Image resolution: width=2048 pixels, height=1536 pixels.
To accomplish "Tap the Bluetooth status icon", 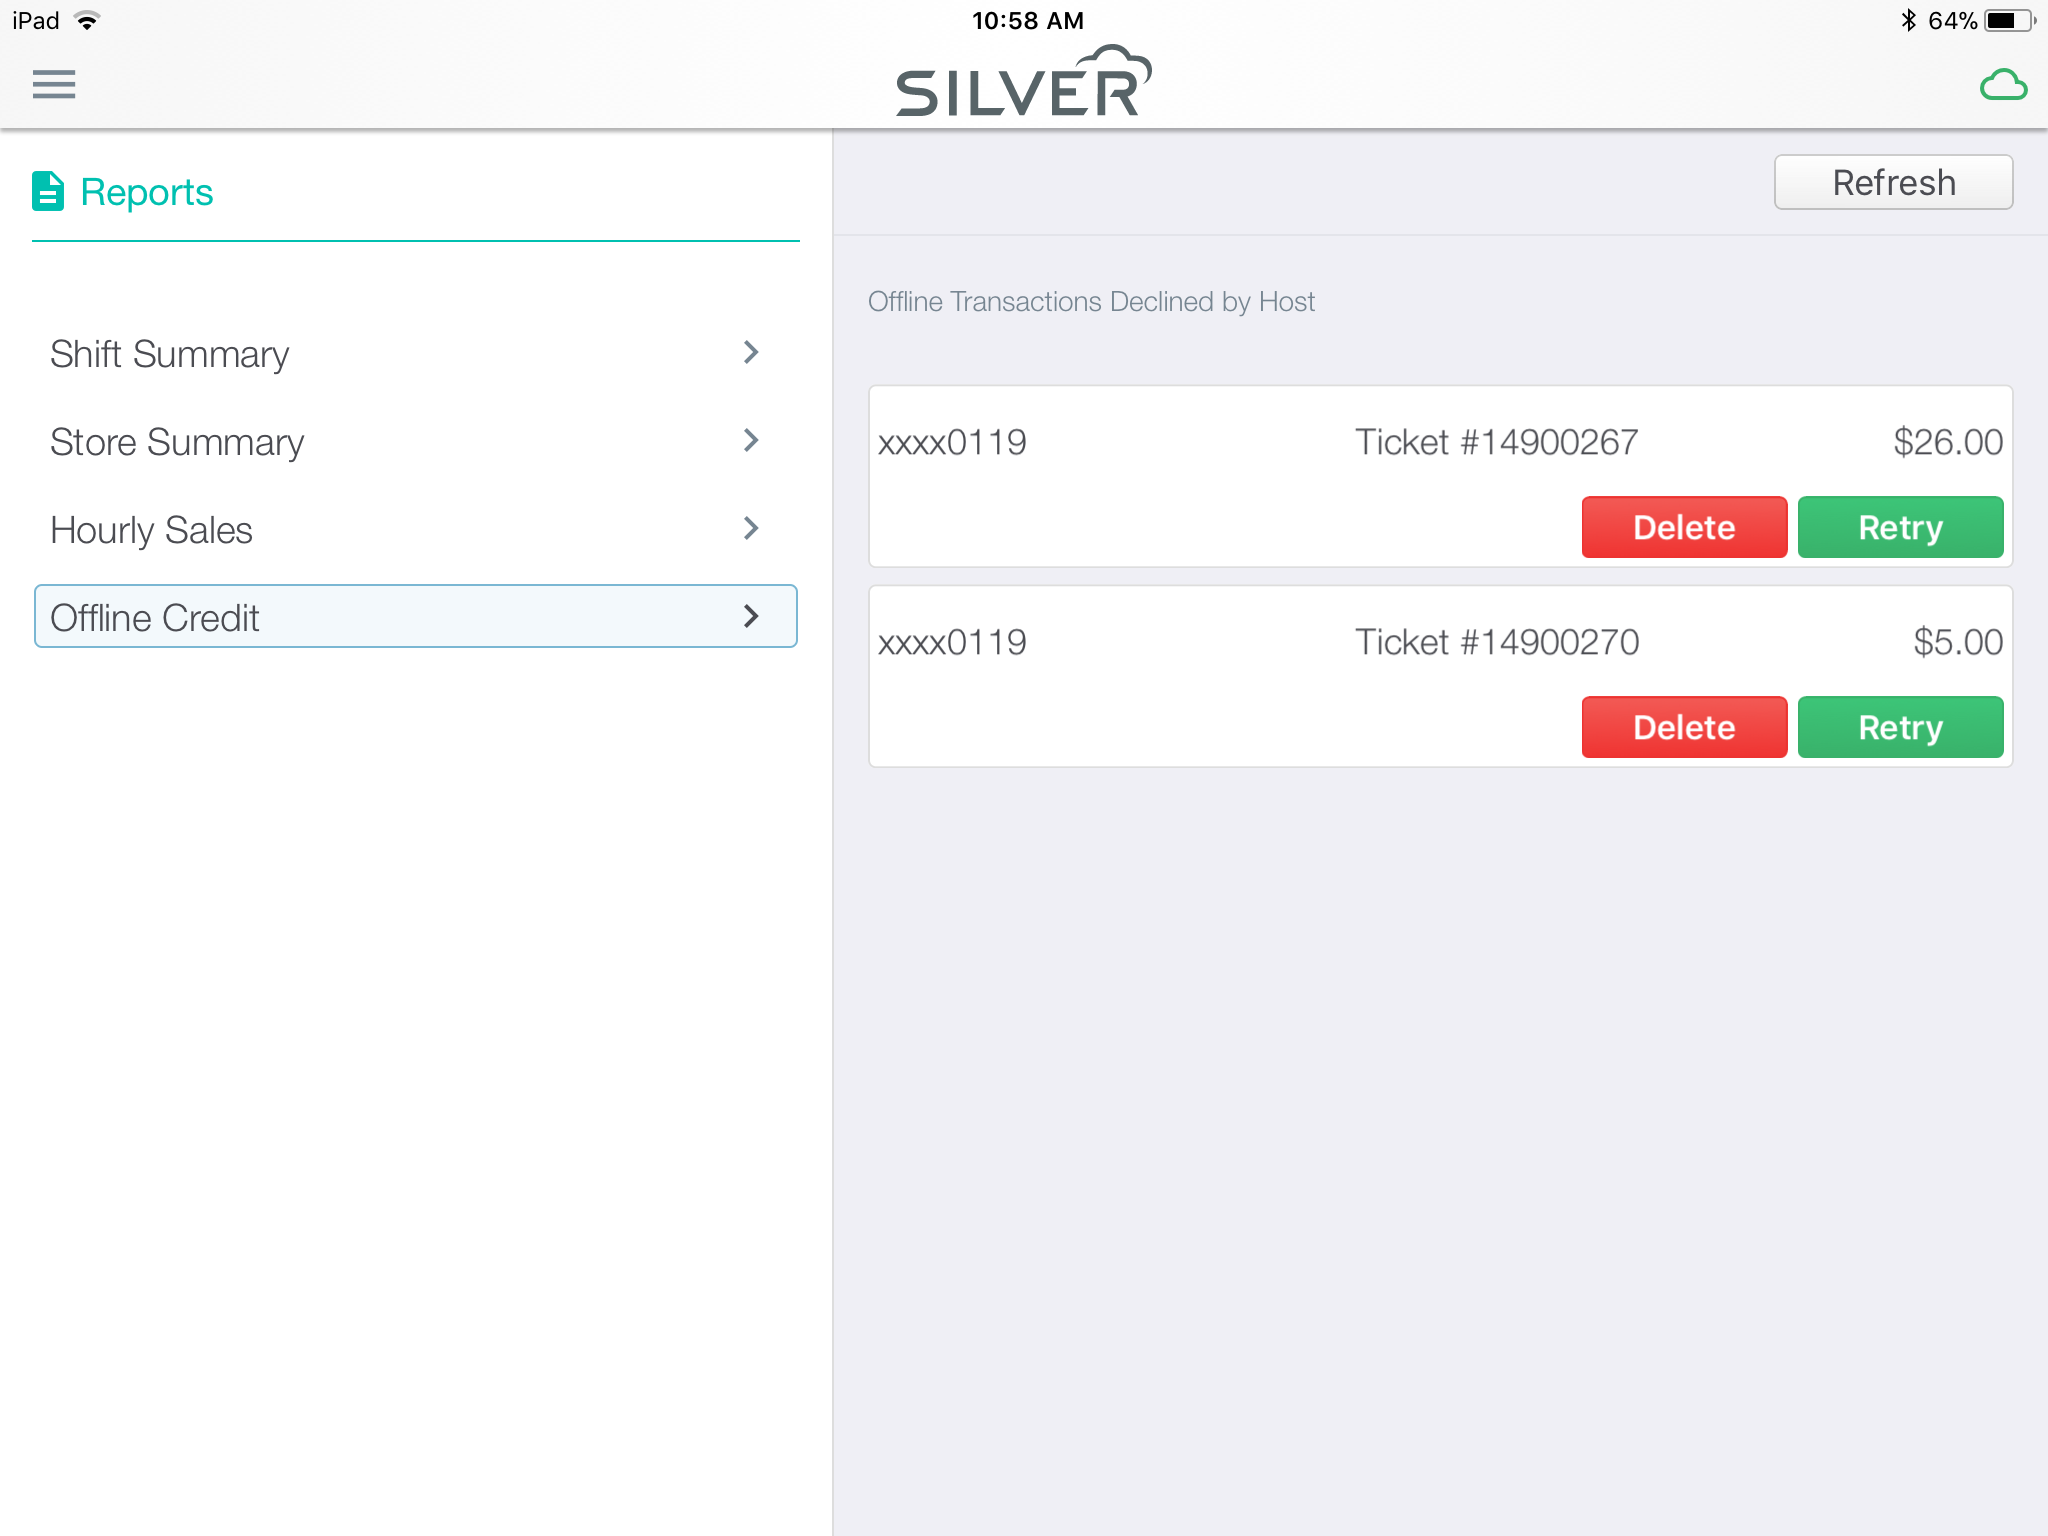I will click(1908, 20).
